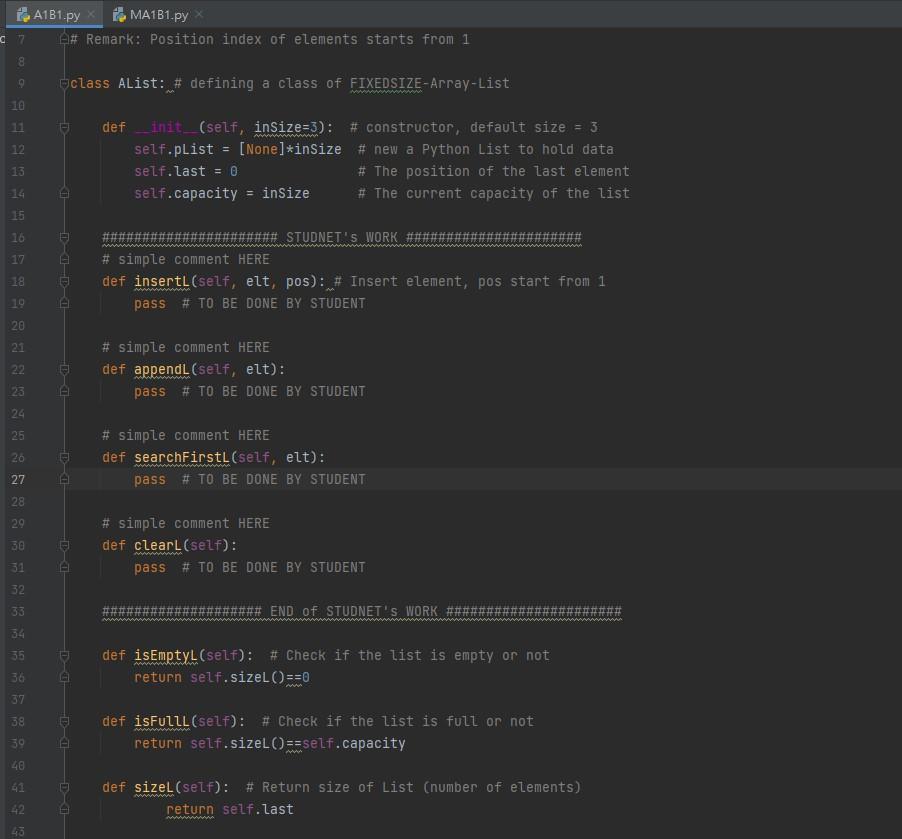Collapse the isFullL method fold marker
This screenshot has width=902, height=839.
click(63, 721)
